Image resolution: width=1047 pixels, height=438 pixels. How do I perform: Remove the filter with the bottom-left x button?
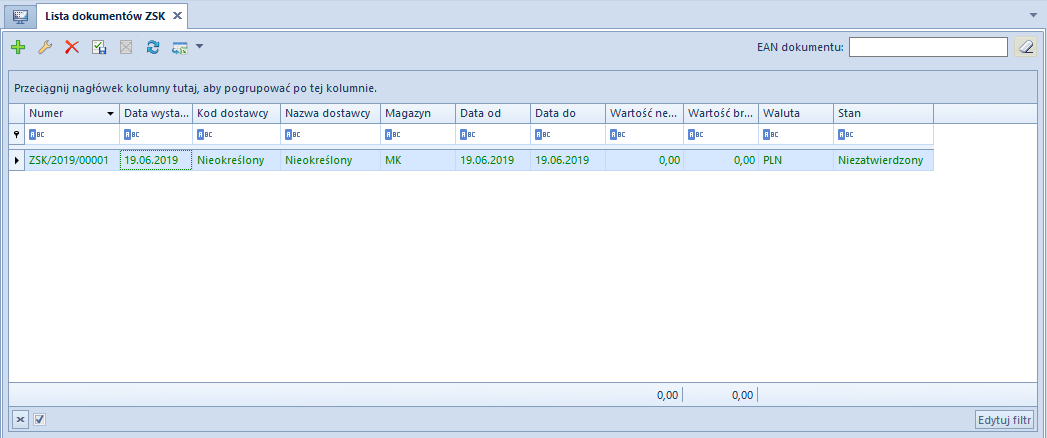(x=20, y=420)
